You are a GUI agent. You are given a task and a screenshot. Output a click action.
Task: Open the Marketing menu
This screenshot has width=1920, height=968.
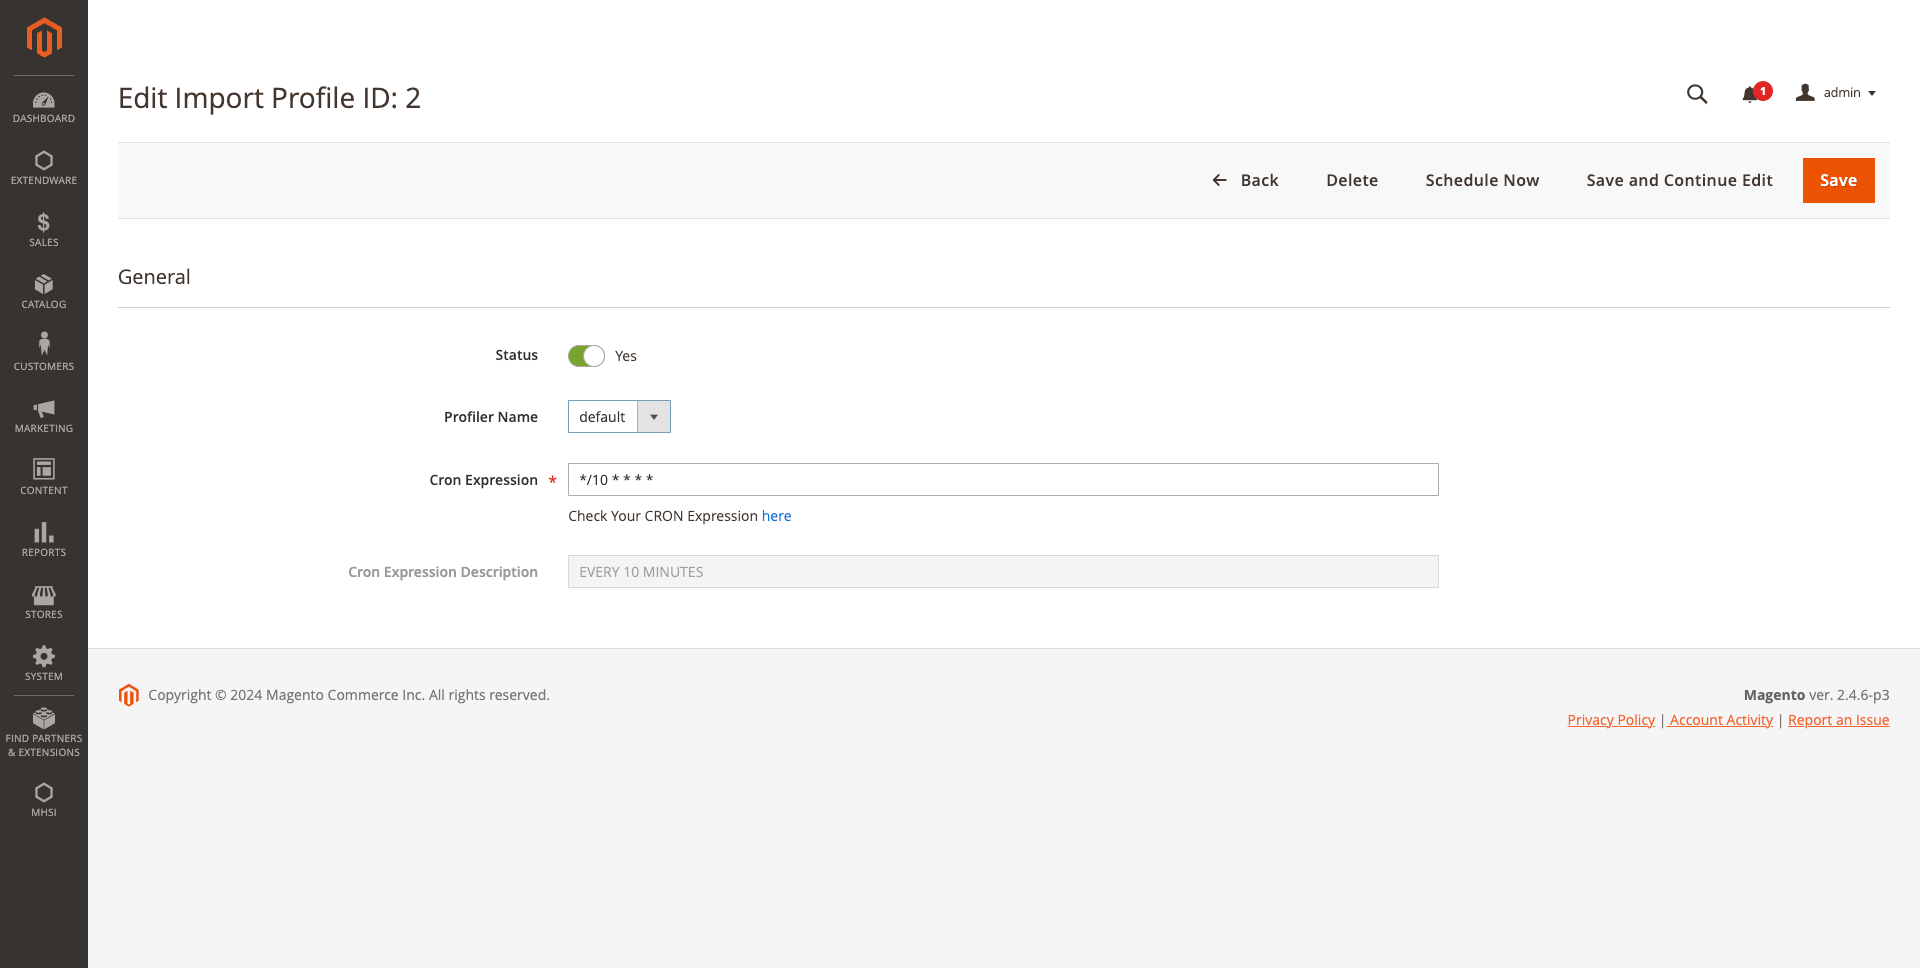point(44,417)
